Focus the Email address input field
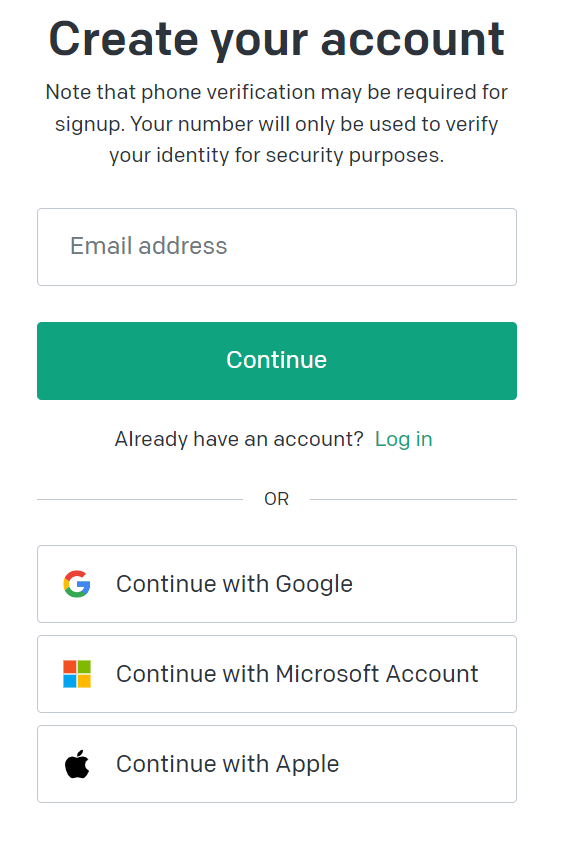577x849 pixels. pos(277,247)
